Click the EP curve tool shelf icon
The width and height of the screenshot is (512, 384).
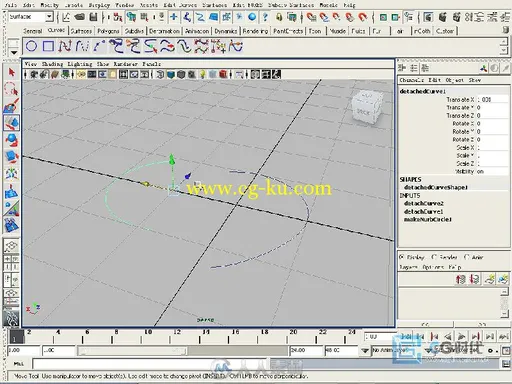point(82,46)
